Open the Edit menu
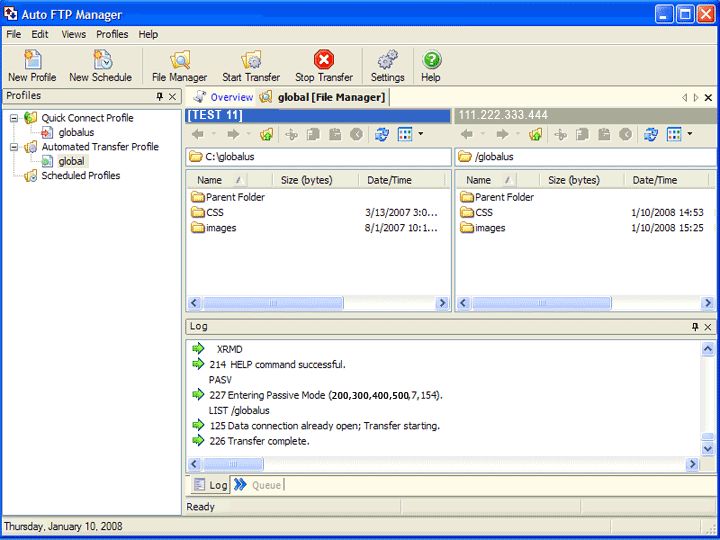 (40, 34)
